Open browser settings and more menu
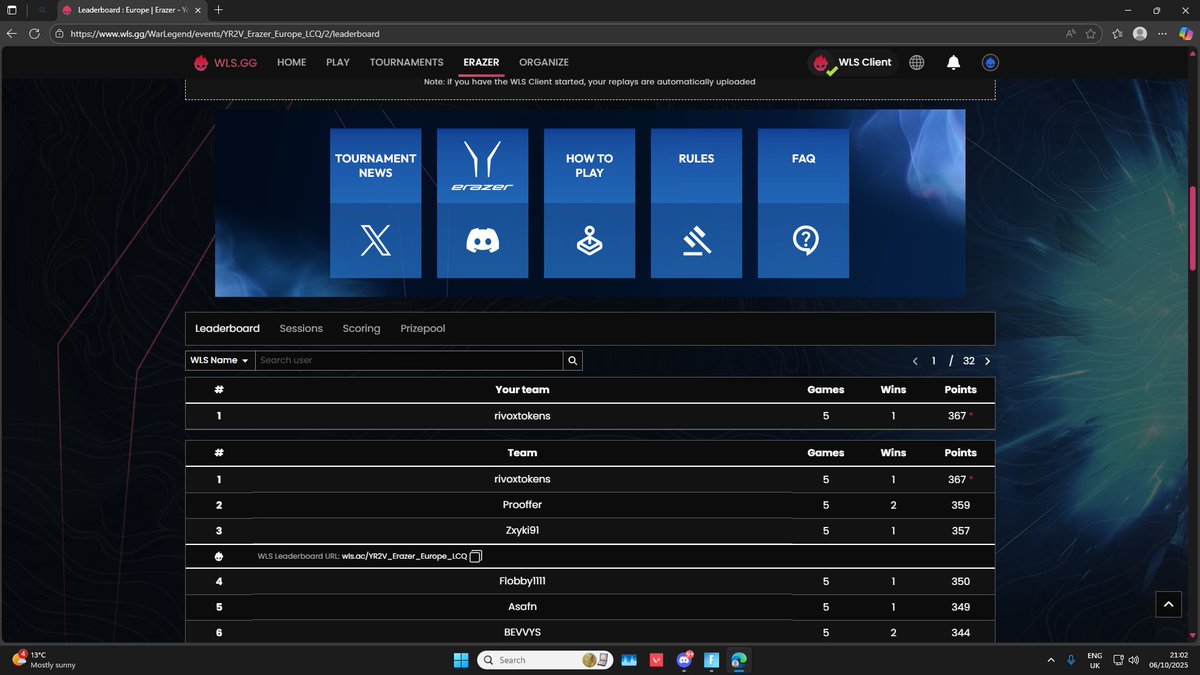 [x=1164, y=33]
